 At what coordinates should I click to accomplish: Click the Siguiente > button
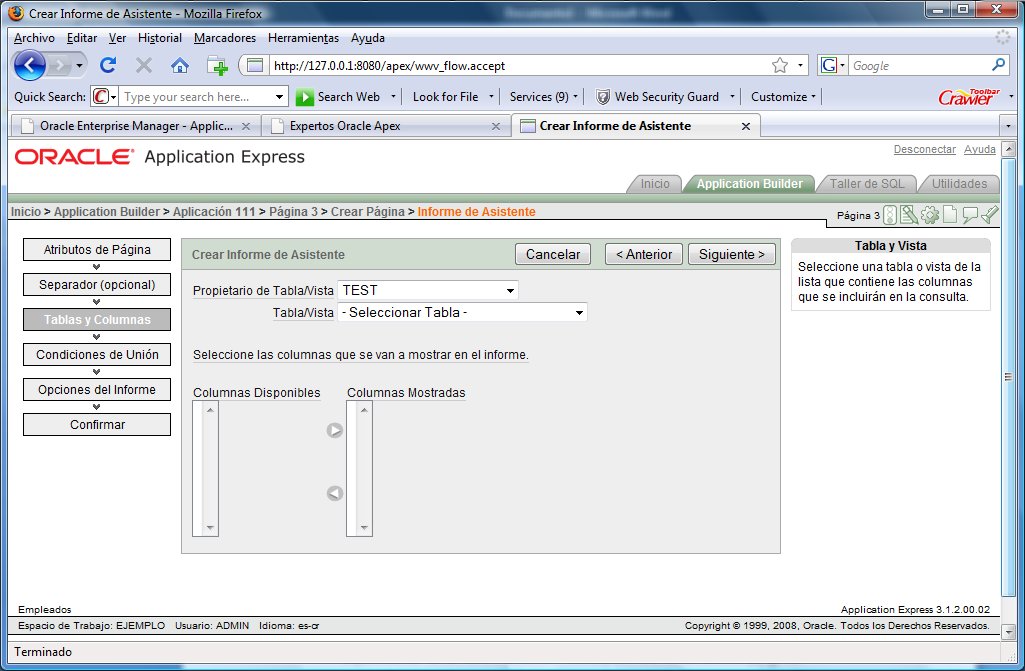731,254
